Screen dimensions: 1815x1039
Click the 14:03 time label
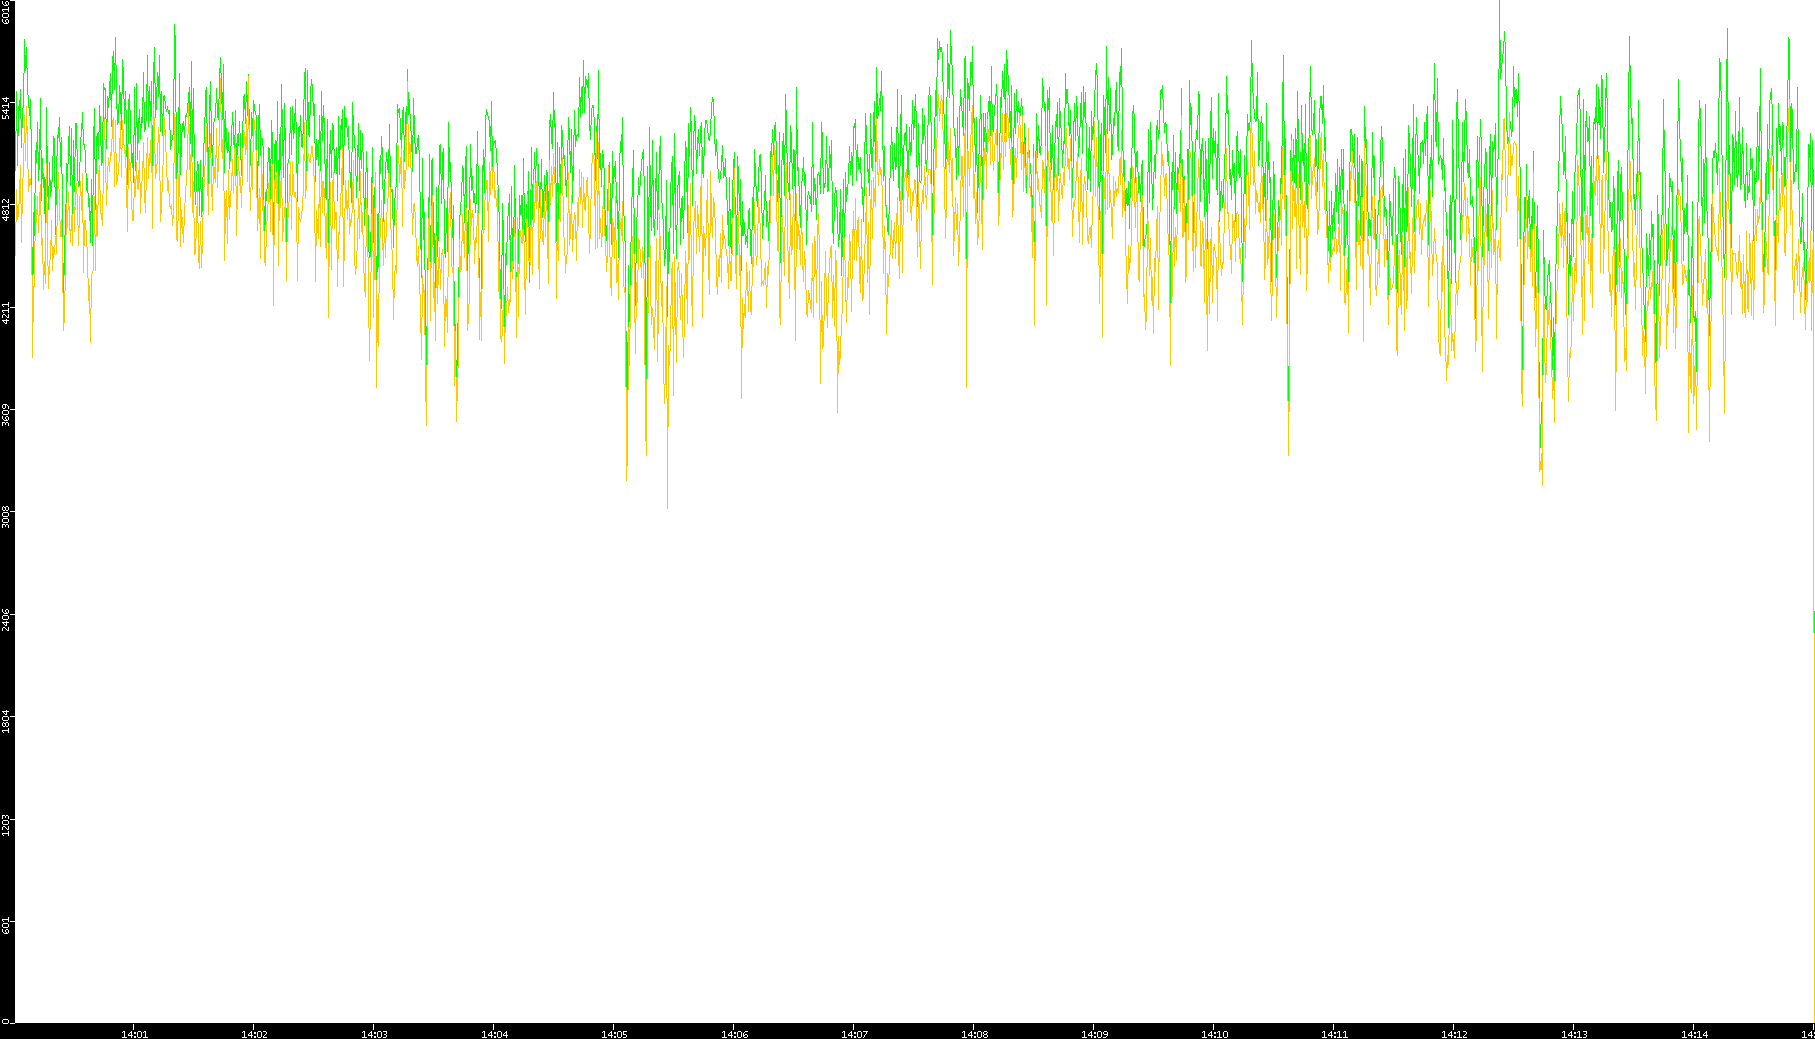click(x=374, y=1034)
